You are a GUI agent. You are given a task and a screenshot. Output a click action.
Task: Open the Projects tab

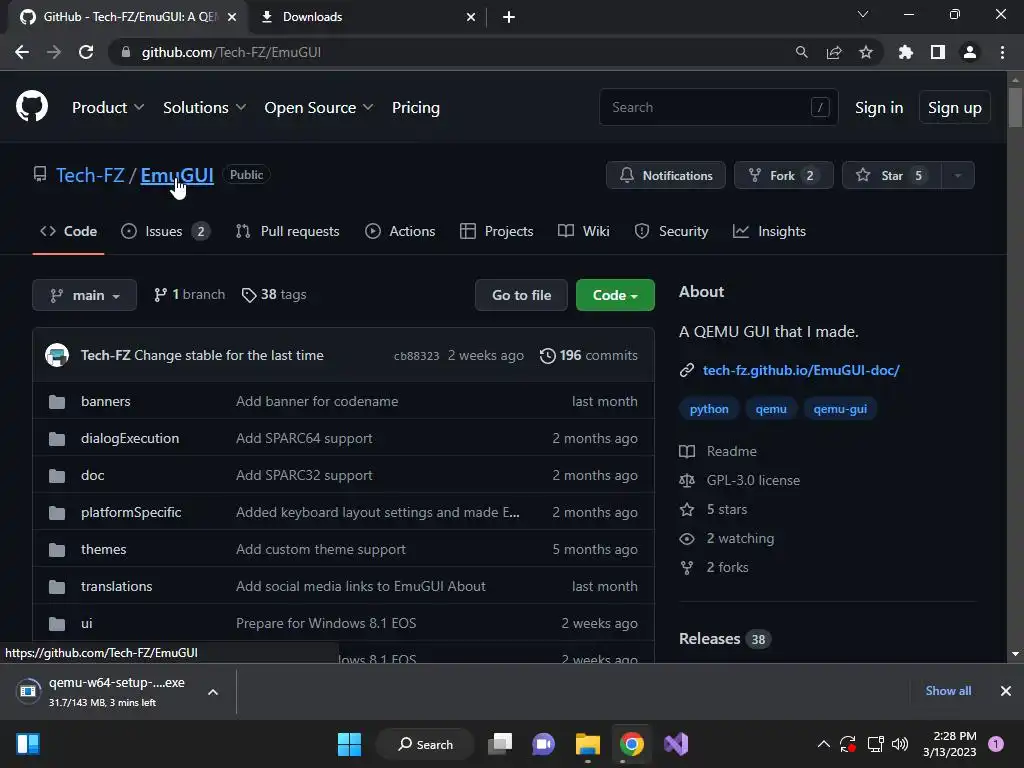[x=497, y=231]
